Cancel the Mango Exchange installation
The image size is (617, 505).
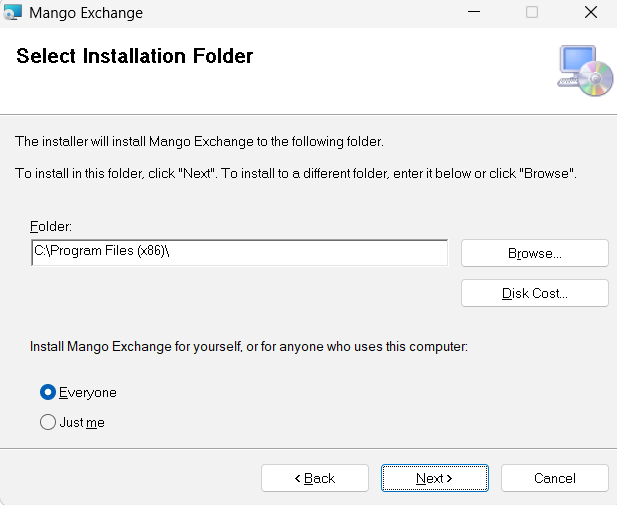[x=554, y=478]
